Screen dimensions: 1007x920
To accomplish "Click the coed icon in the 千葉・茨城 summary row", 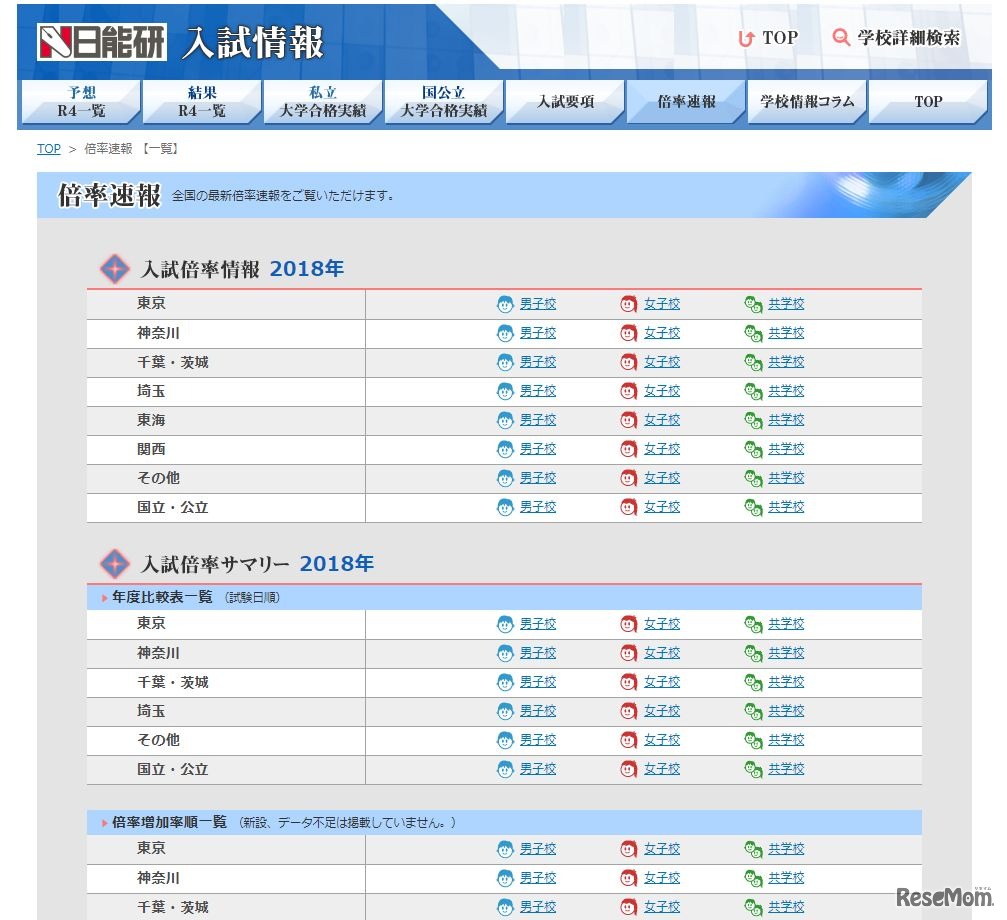I will (753, 682).
